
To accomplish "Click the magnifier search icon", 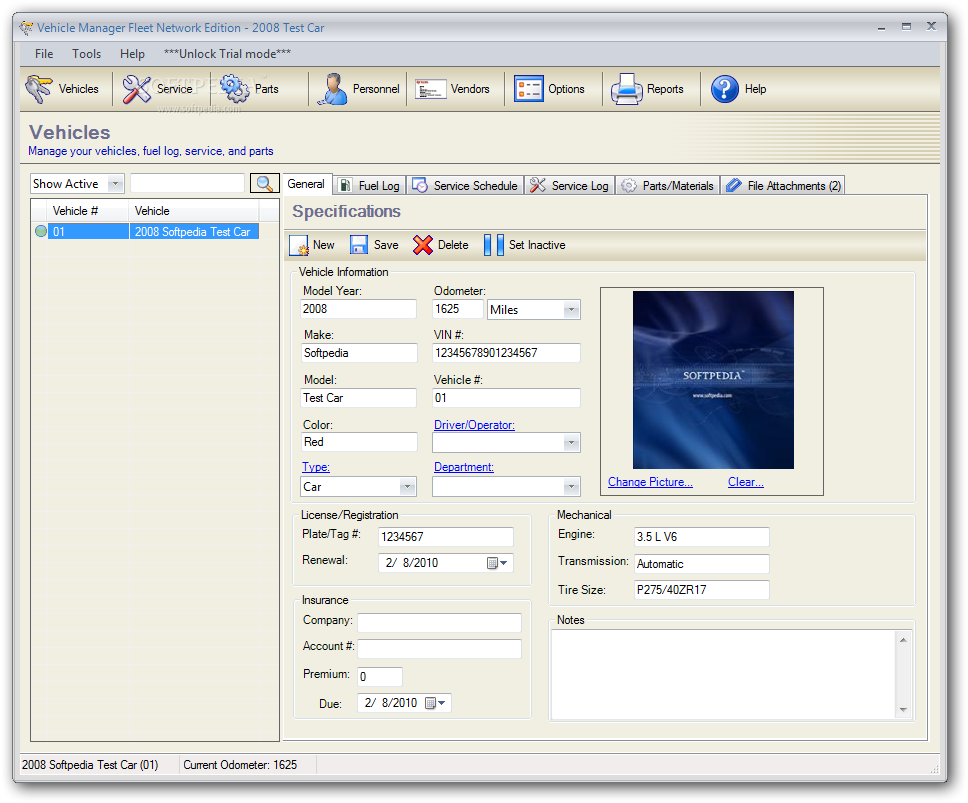I will [264, 183].
